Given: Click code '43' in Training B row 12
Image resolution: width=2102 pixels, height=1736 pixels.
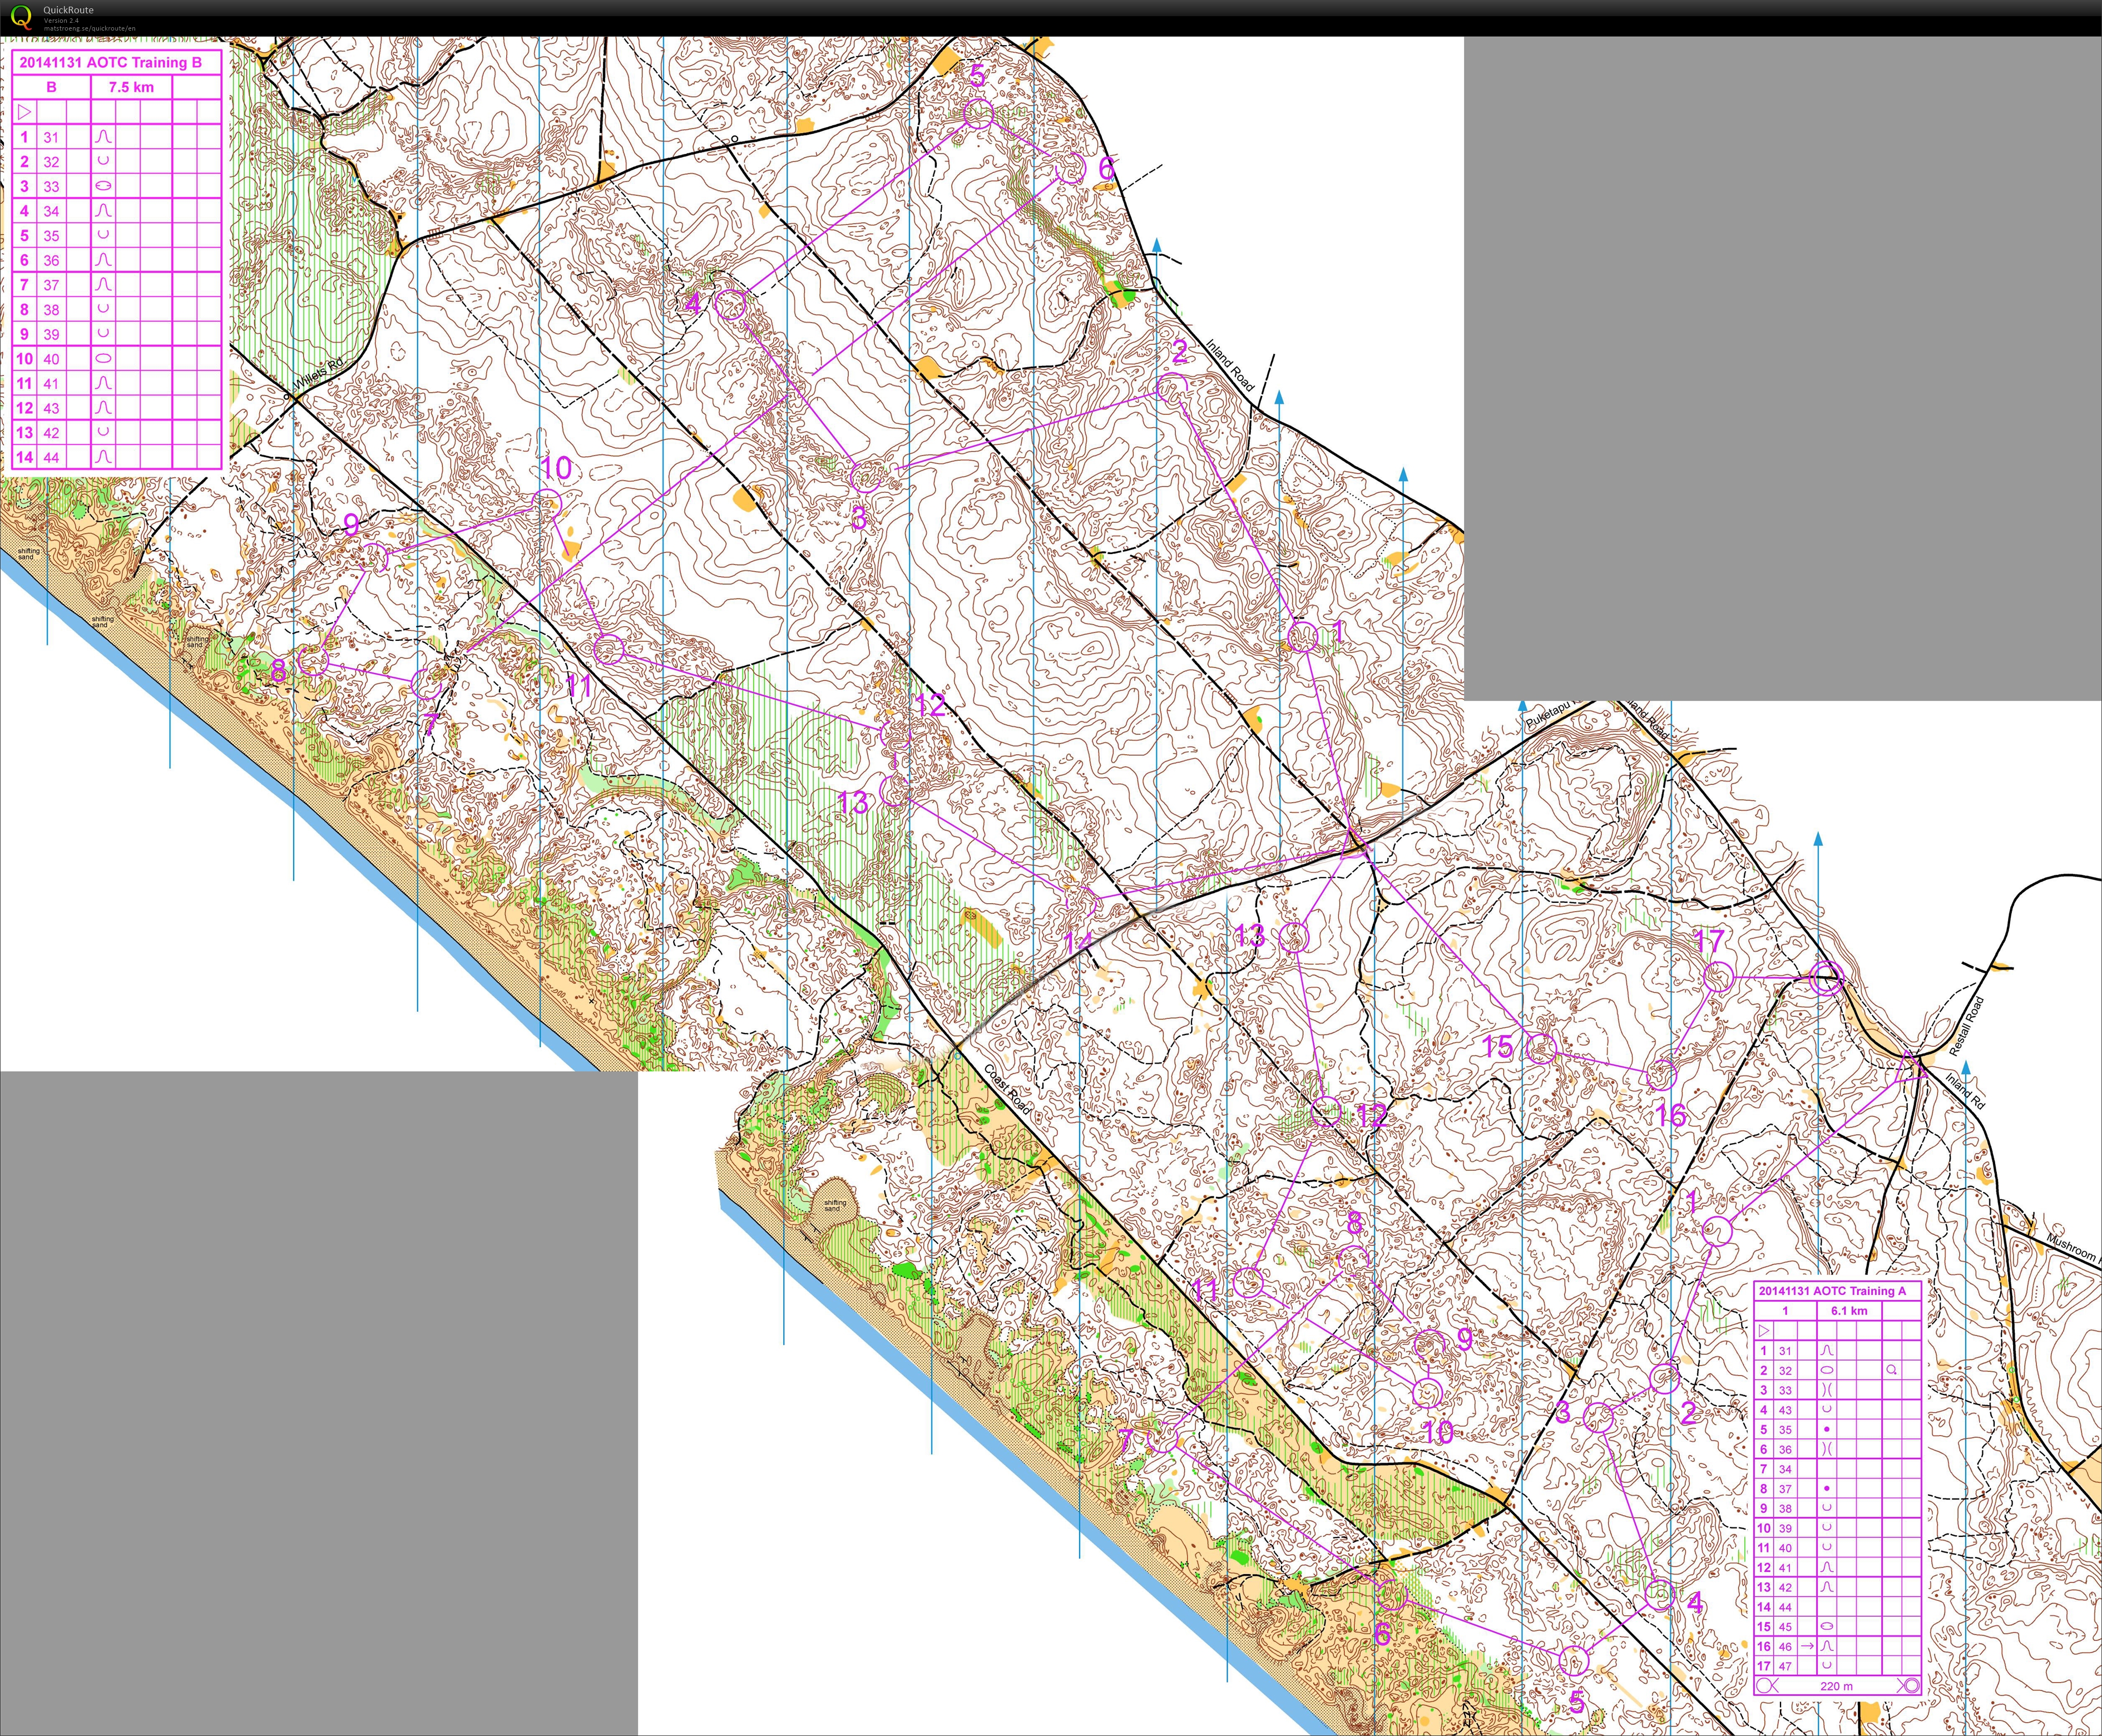Looking at the screenshot, I should click(51, 408).
